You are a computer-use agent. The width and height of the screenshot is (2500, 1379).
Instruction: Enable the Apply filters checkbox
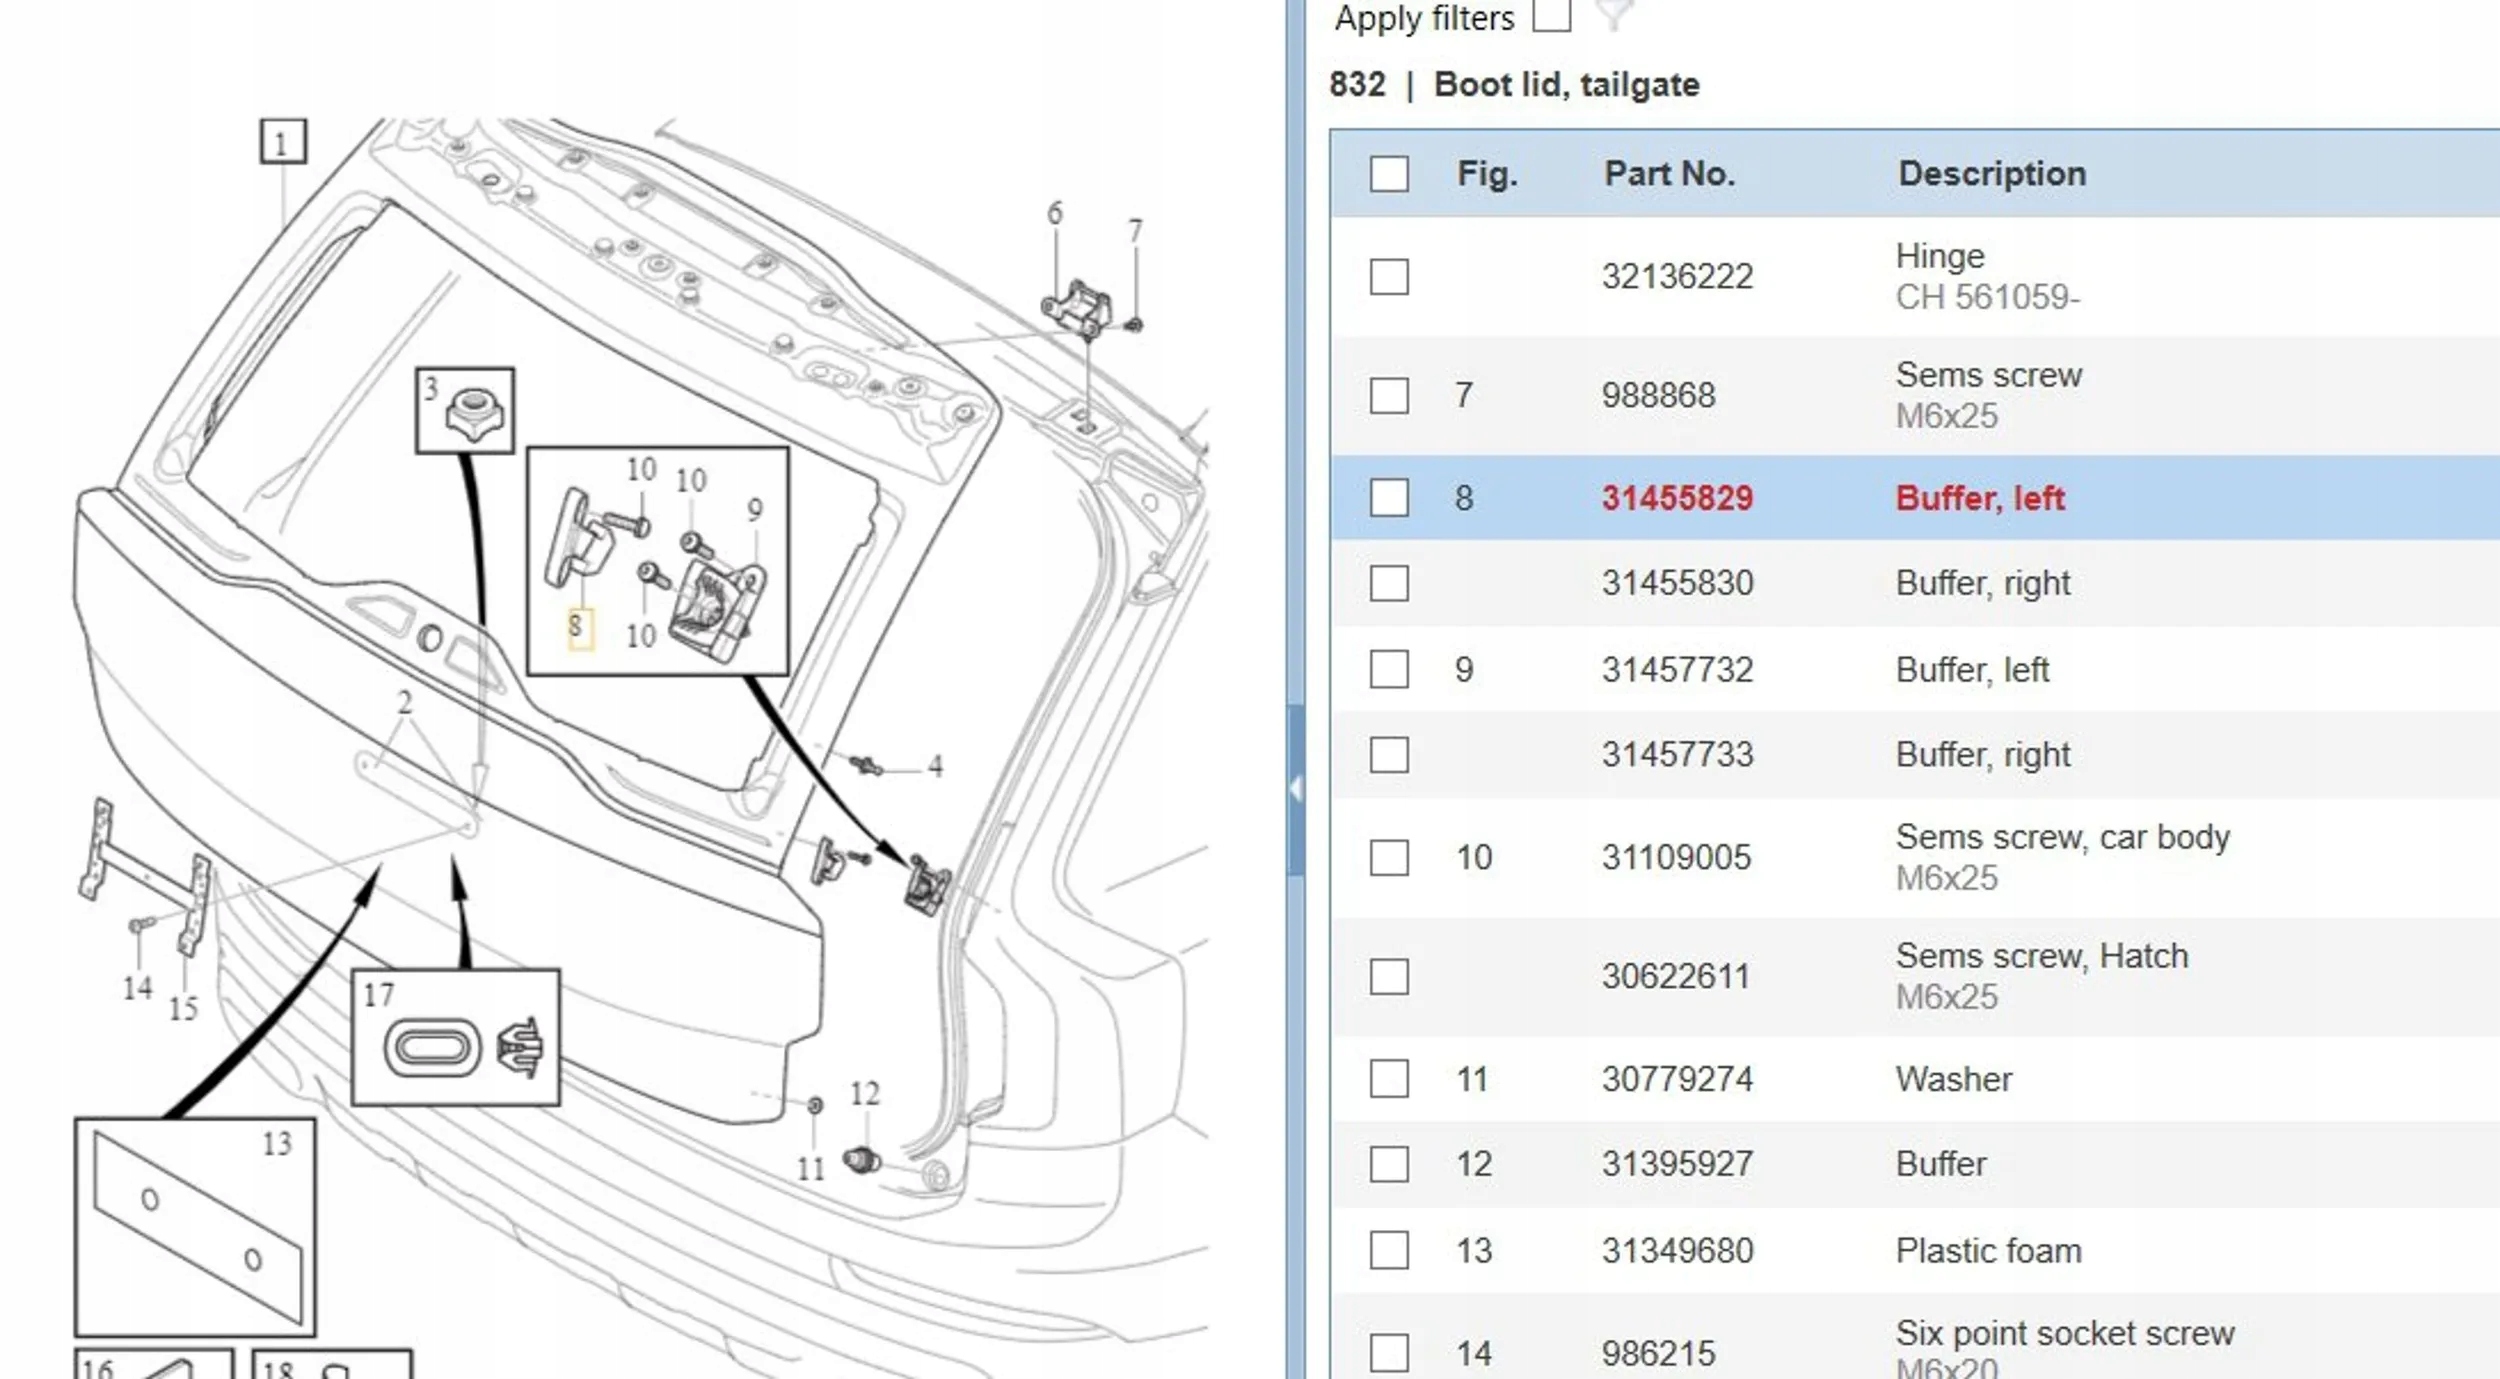point(1551,15)
